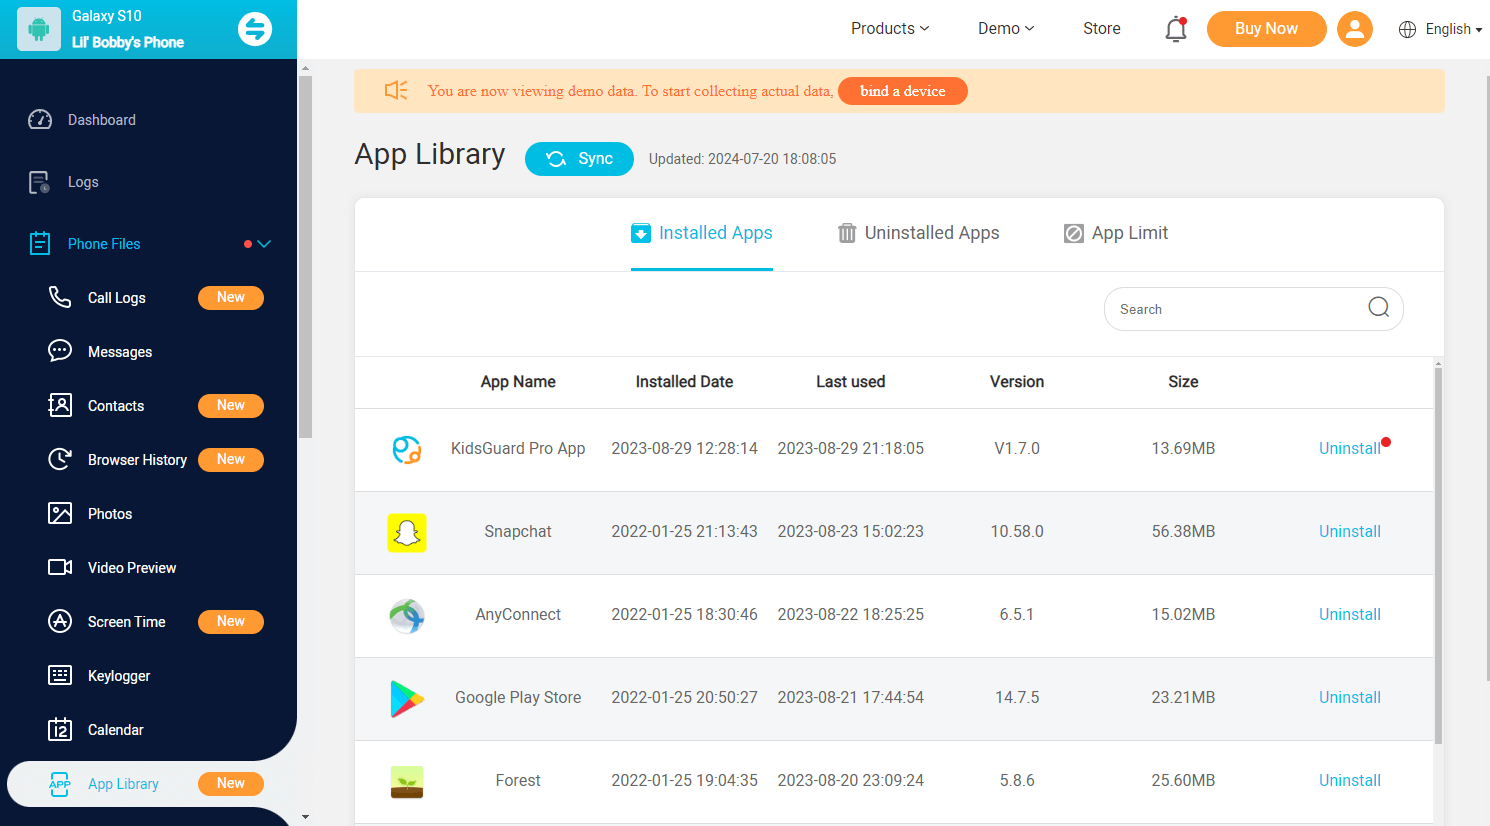Click the App Name column header
The height and width of the screenshot is (826, 1490).
(x=518, y=382)
